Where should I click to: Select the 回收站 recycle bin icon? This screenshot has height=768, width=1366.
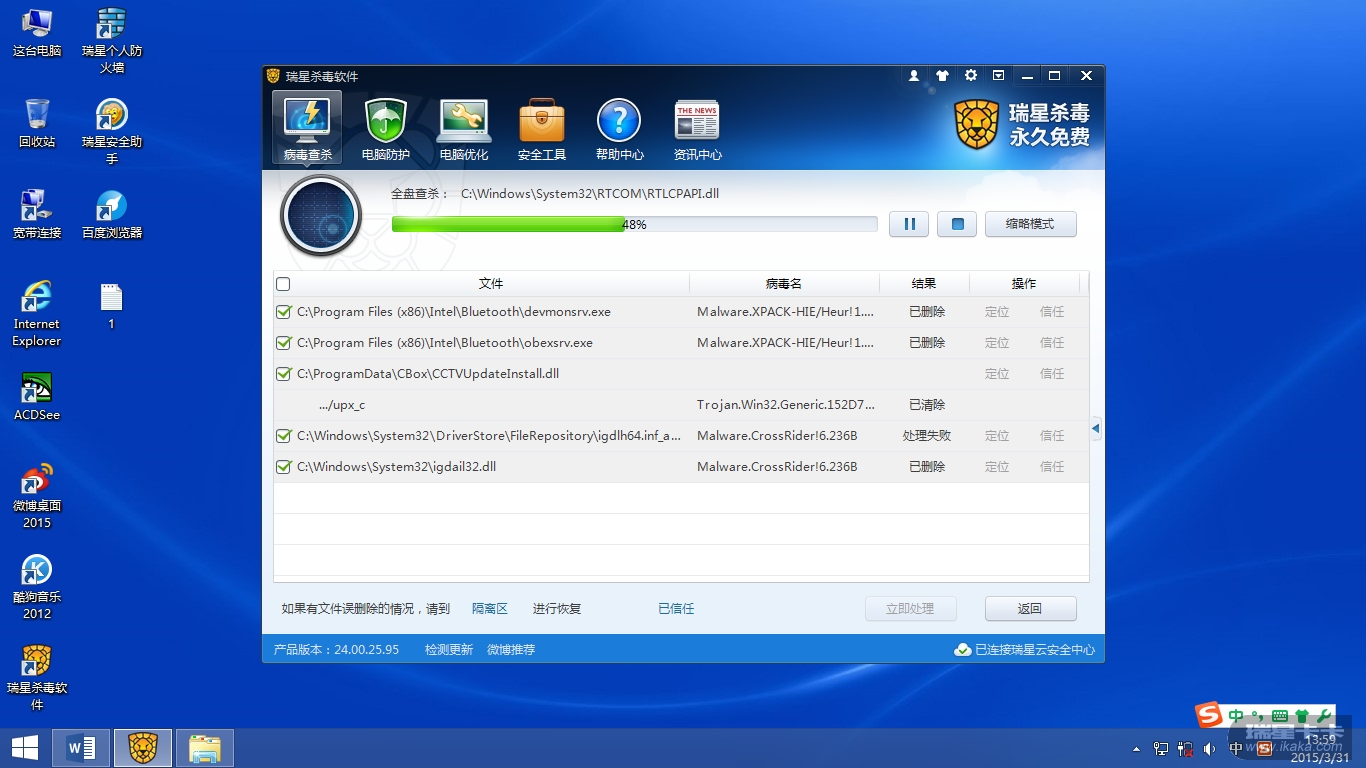(37, 124)
